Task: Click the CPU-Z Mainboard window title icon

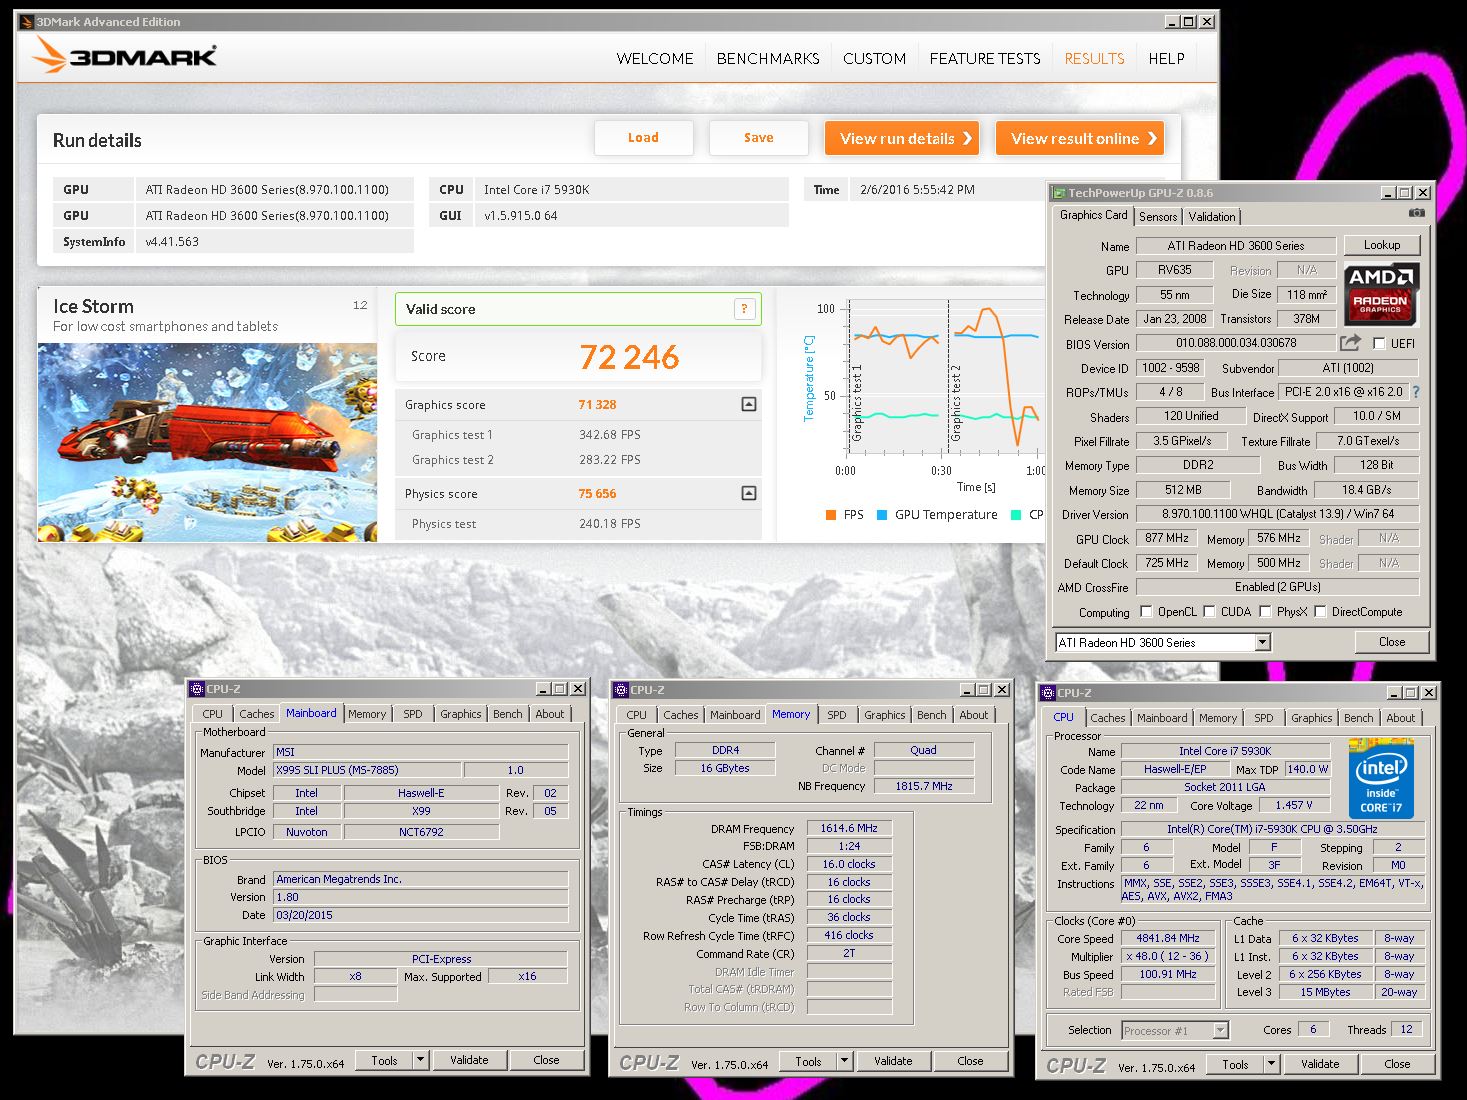Action: point(198,689)
